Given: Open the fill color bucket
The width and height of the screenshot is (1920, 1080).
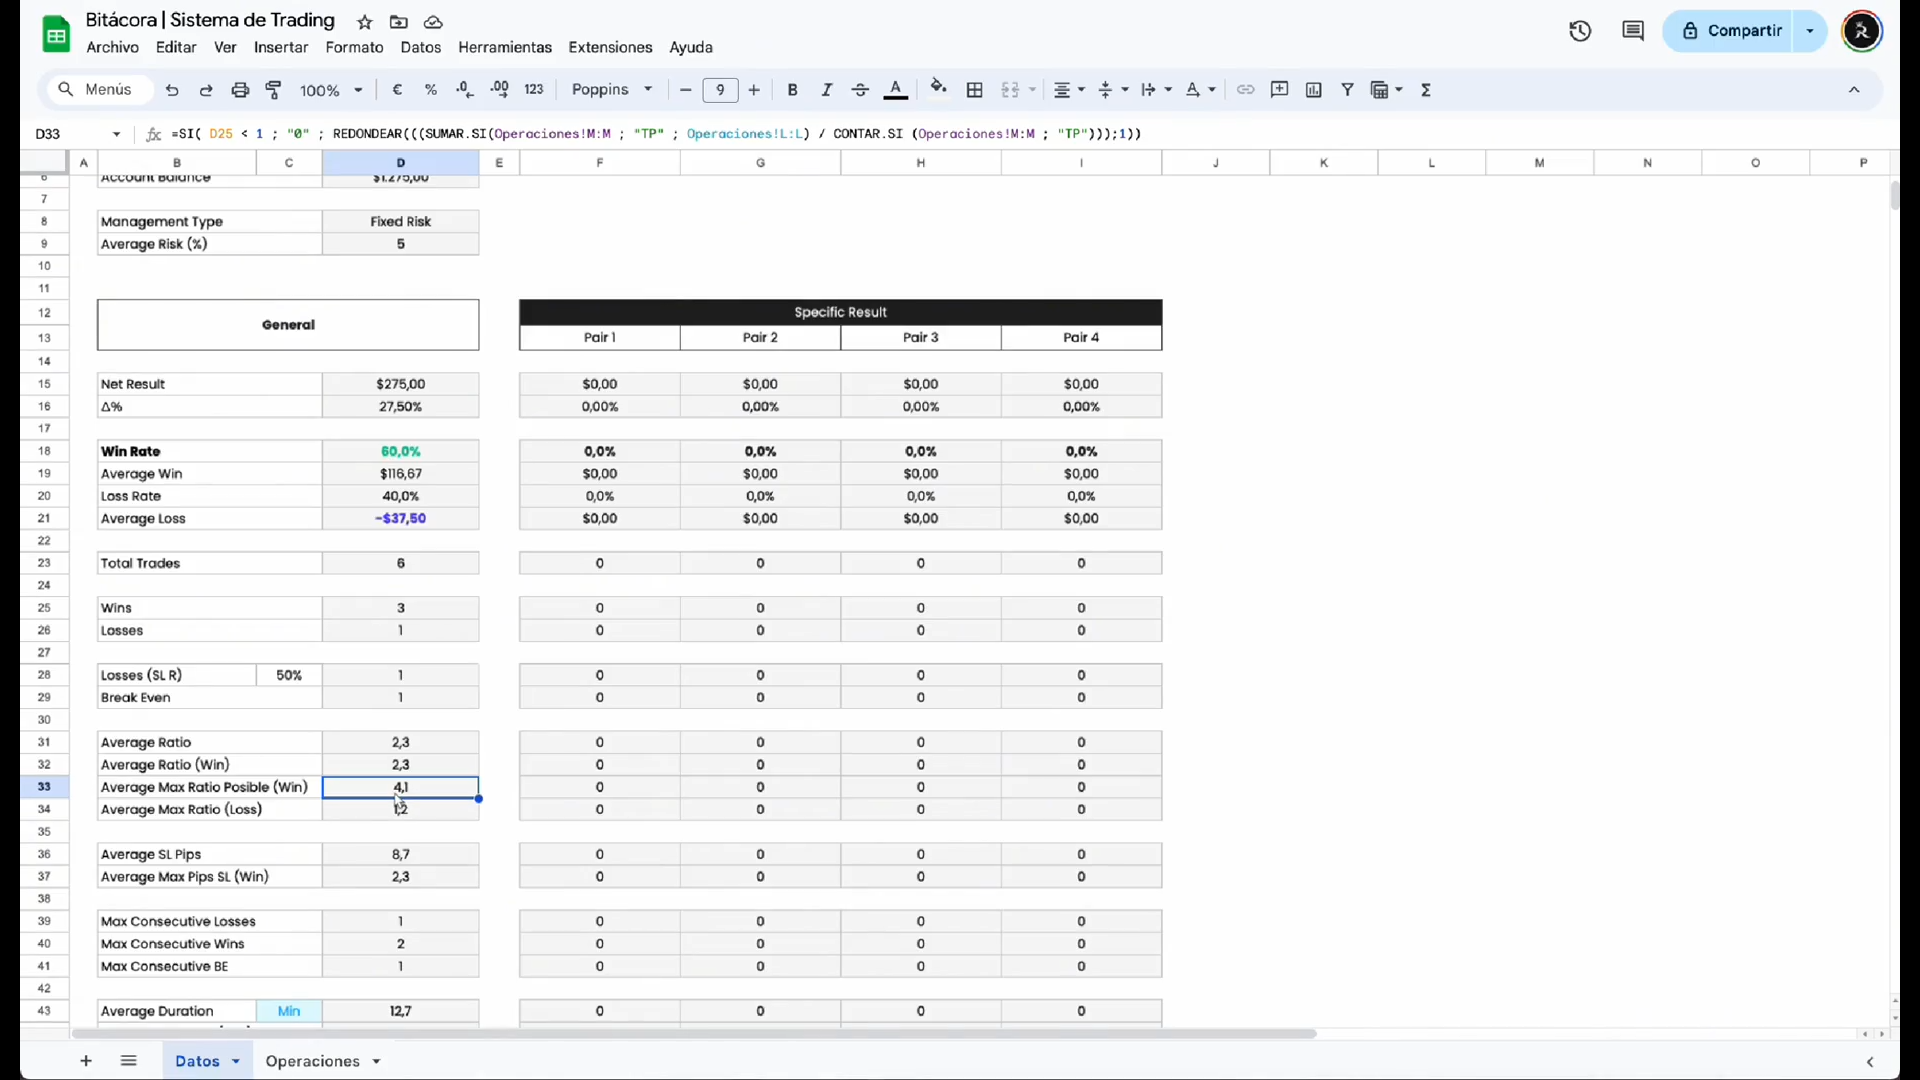Looking at the screenshot, I should pos(937,88).
